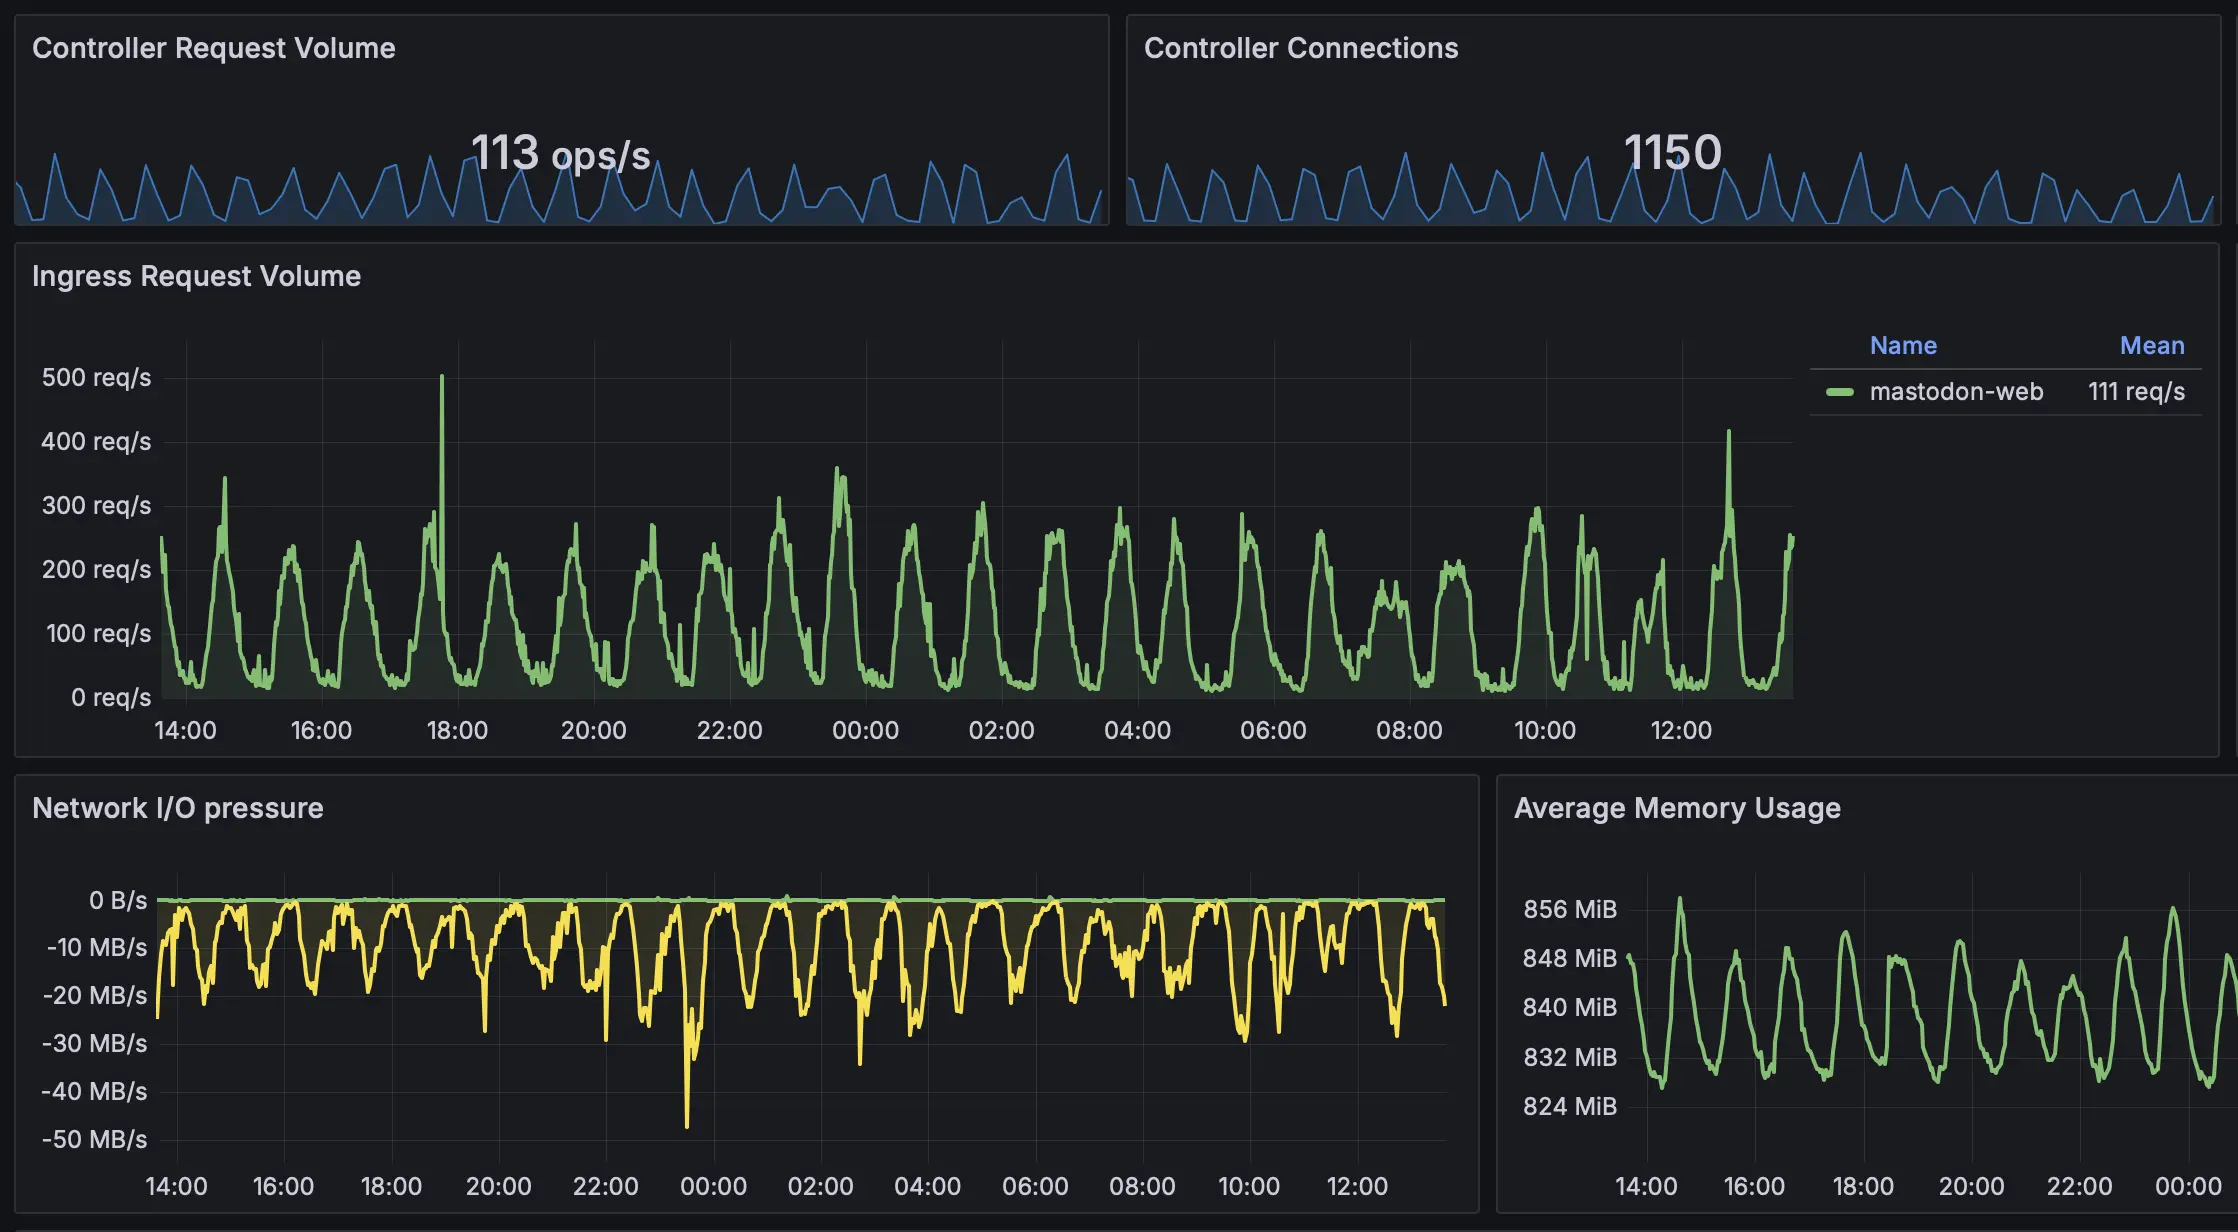
Task: Click the Average Memory Usage panel title
Action: pos(1676,808)
